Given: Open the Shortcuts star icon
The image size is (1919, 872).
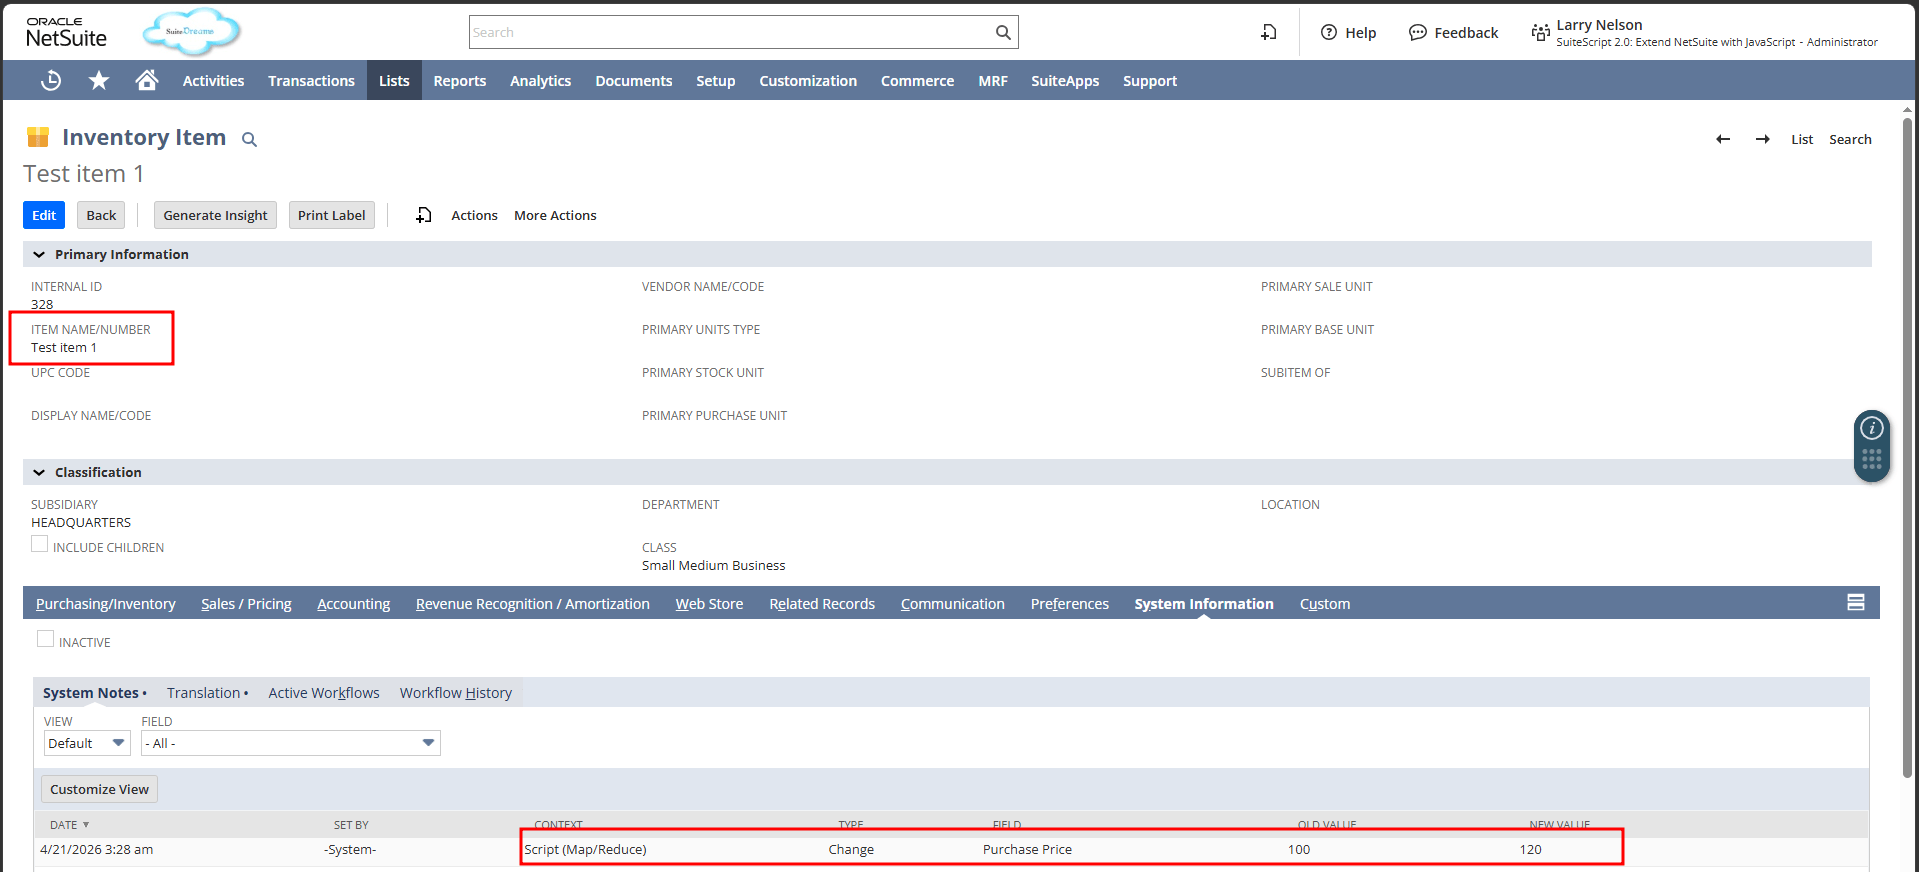Looking at the screenshot, I should tap(98, 81).
